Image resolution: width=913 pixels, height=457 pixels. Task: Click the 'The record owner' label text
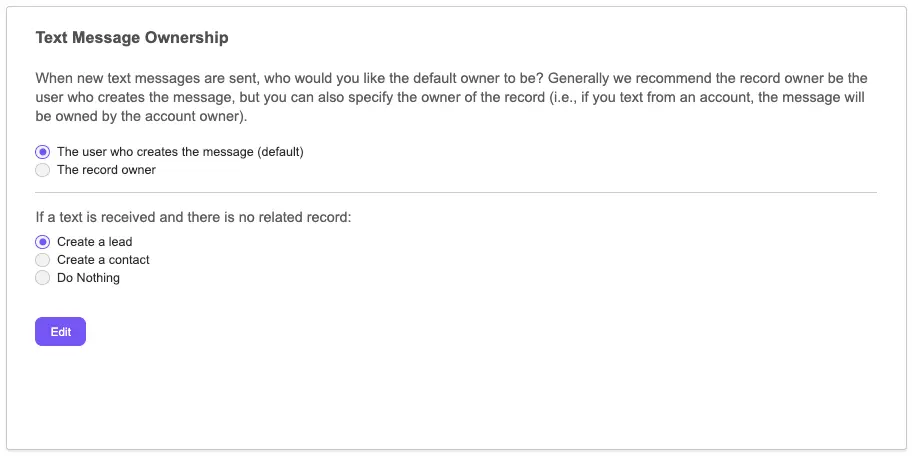pyautogui.click(x=106, y=170)
